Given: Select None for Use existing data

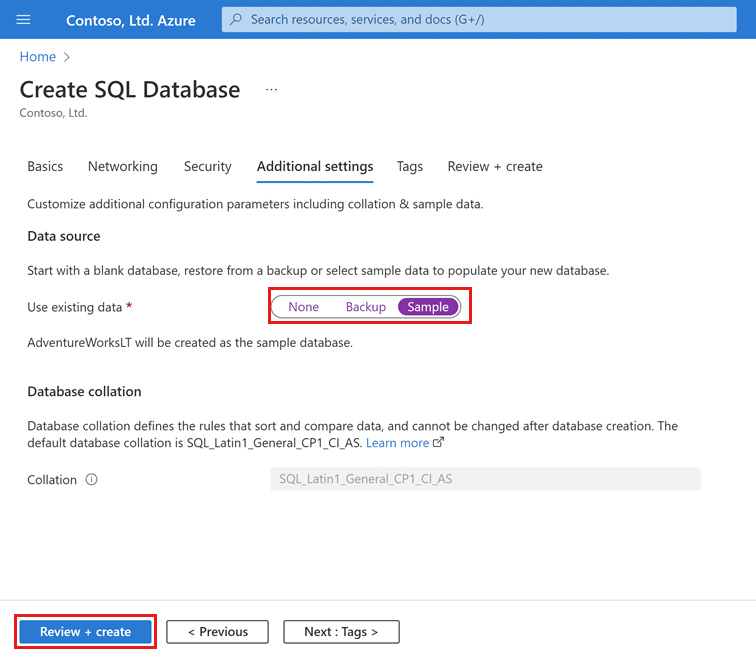Looking at the screenshot, I should pyautogui.click(x=303, y=307).
